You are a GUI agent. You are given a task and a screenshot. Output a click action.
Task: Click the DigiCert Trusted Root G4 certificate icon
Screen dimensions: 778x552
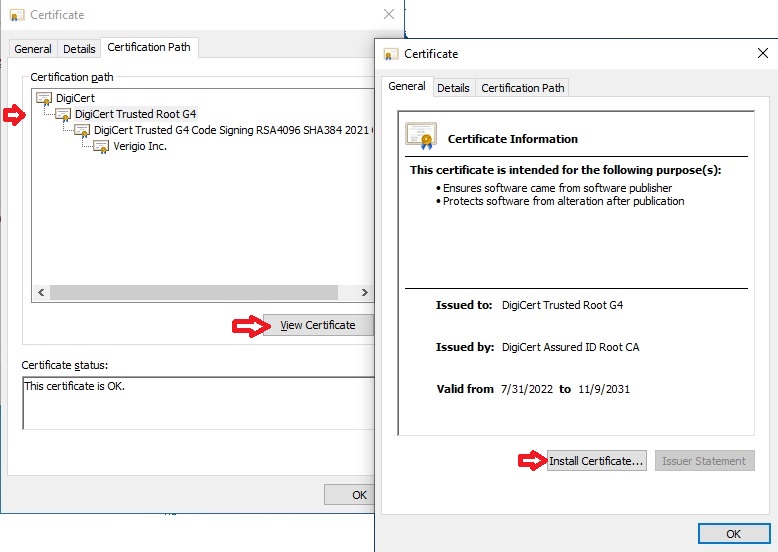[x=63, y=115]
